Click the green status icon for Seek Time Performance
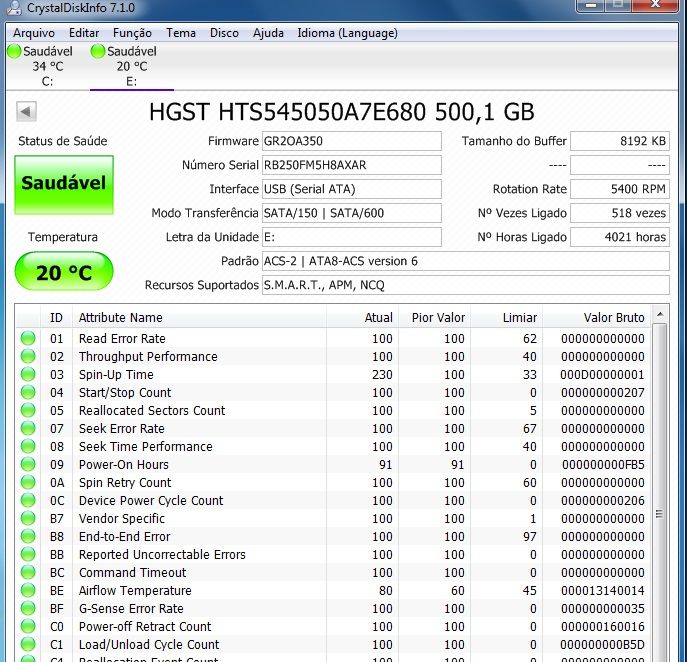This screenshot has height=662, width=687. coord(28,446)
